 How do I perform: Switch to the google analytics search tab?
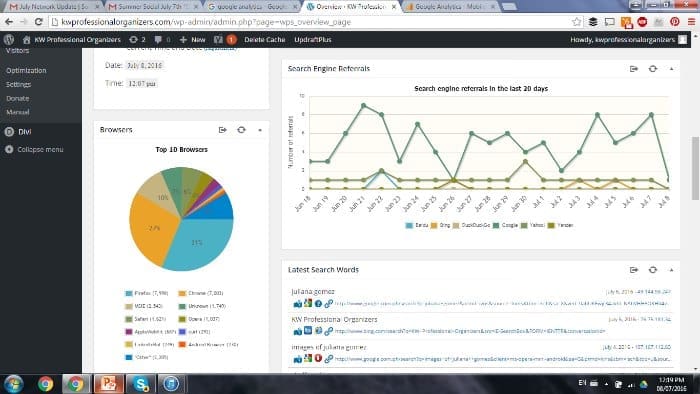252,7
